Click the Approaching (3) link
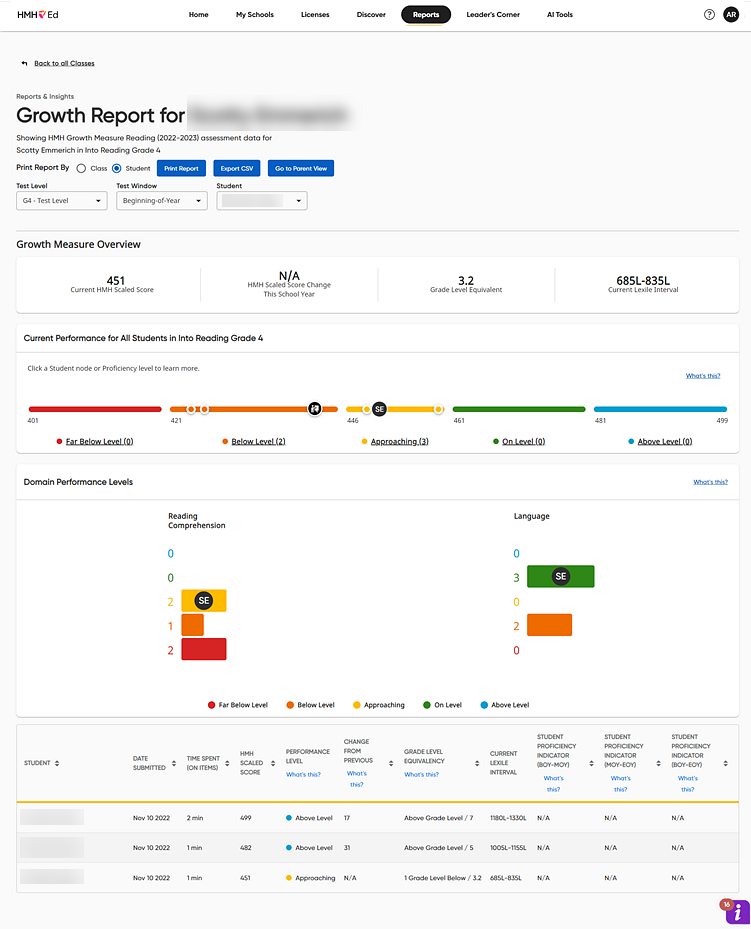This screenshot has width=751, height=929. [x=400, y=441]
